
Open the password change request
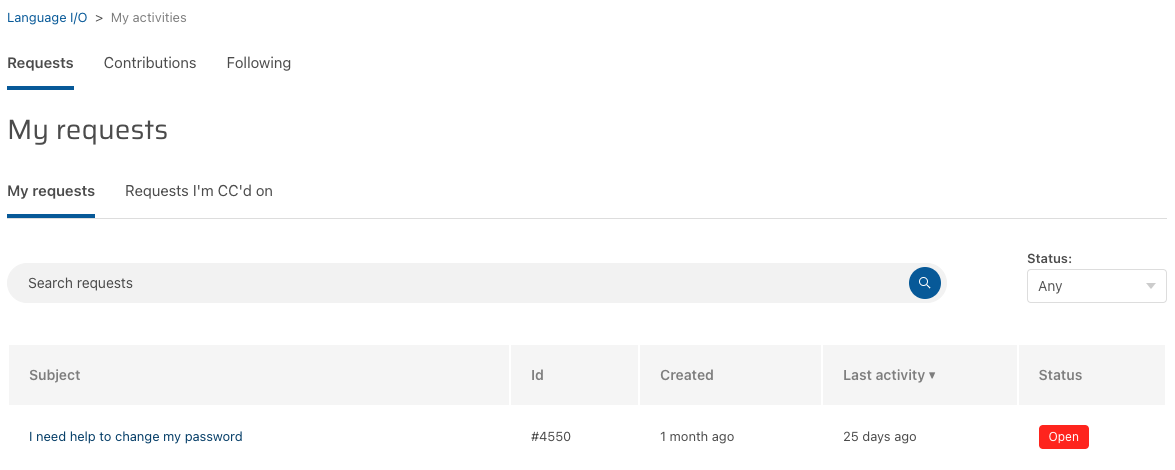point(136,436)
